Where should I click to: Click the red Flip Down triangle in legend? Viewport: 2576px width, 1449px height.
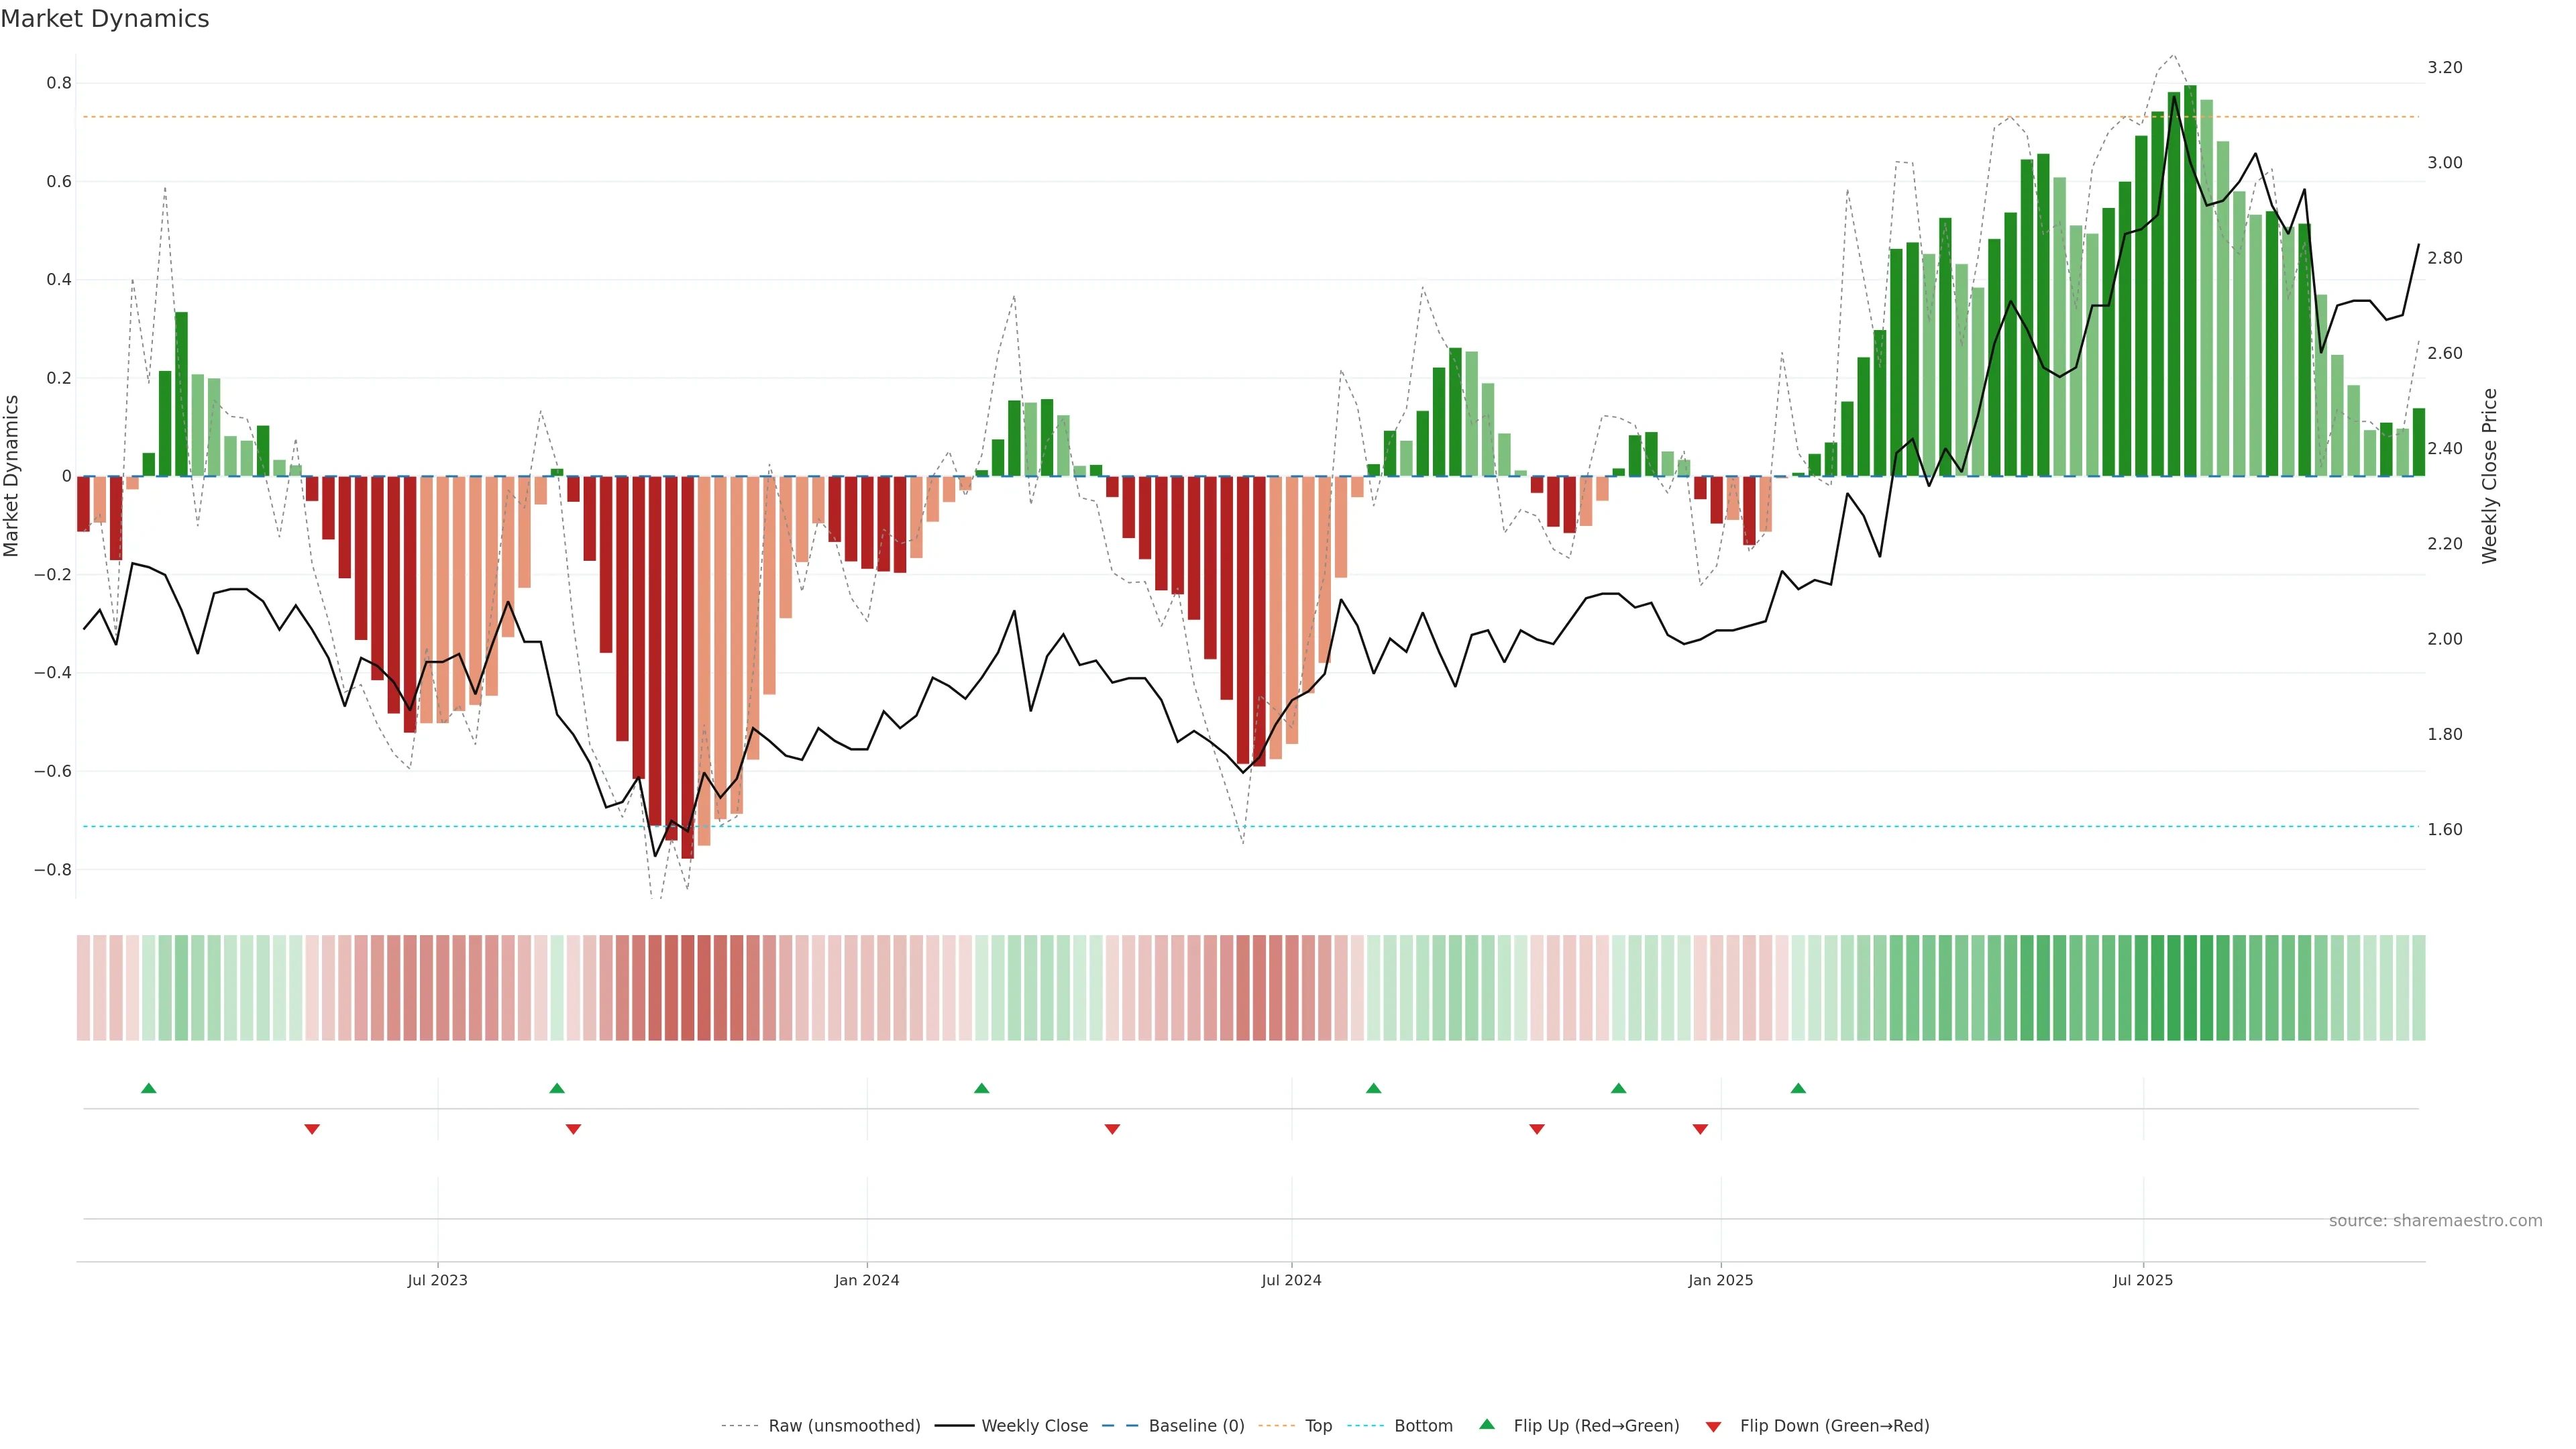[1713, 1426]
